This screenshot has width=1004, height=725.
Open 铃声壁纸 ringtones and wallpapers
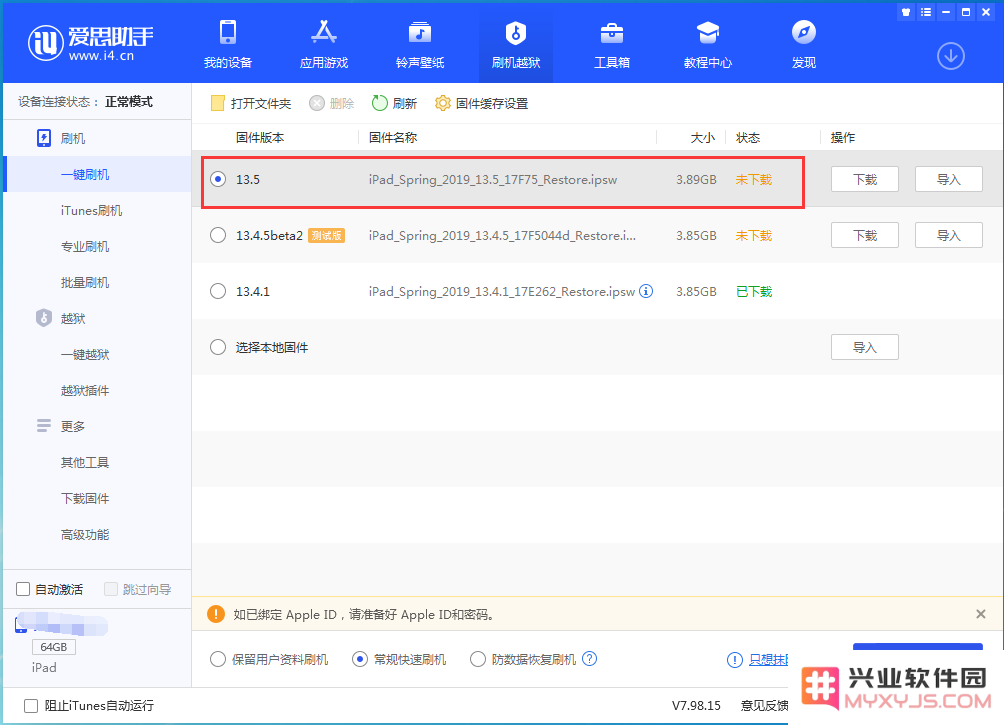[x=420, y=44]
